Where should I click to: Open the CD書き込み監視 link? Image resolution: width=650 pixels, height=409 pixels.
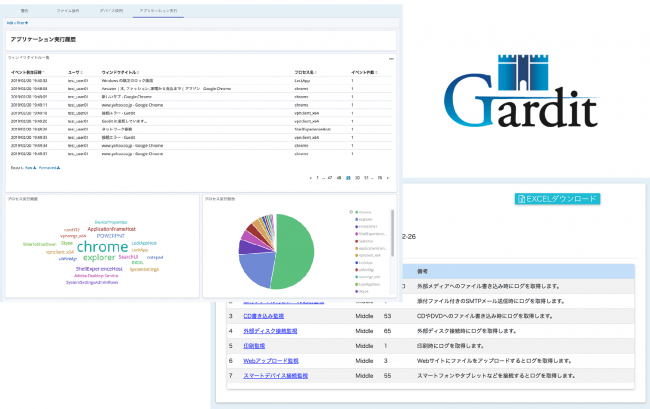tap(258, 316)
